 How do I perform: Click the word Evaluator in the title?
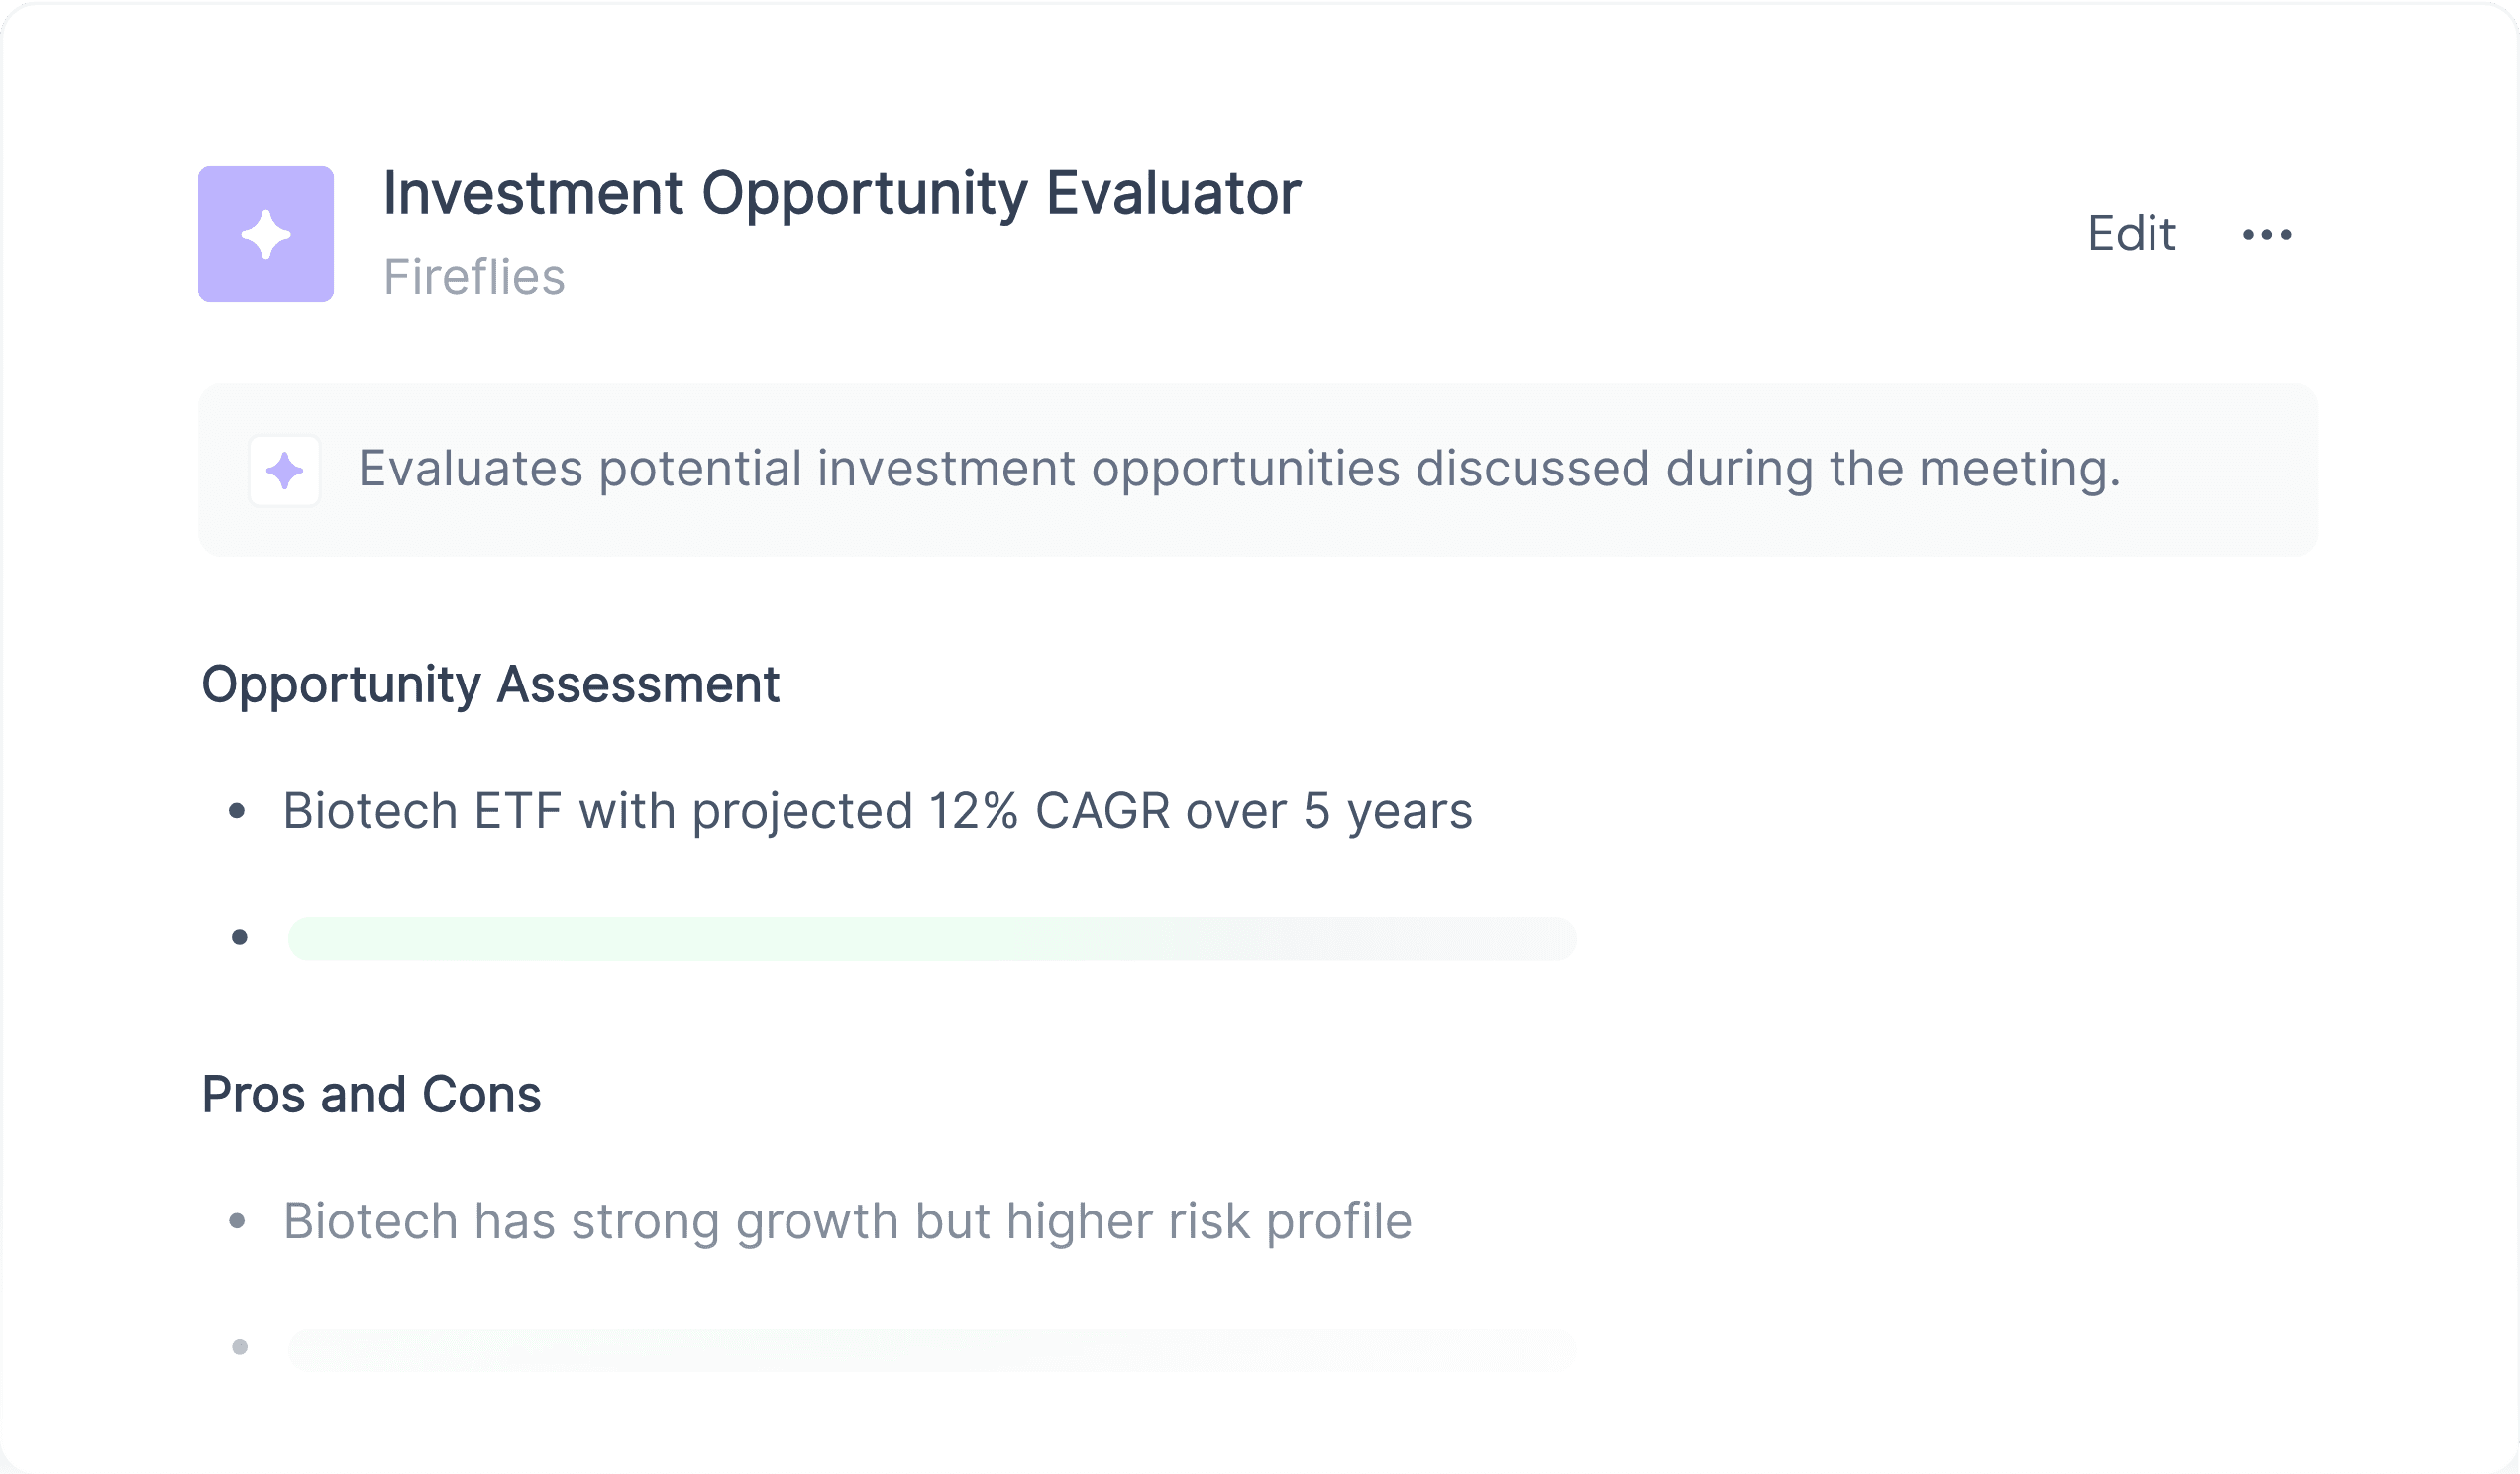(1173, 192)
